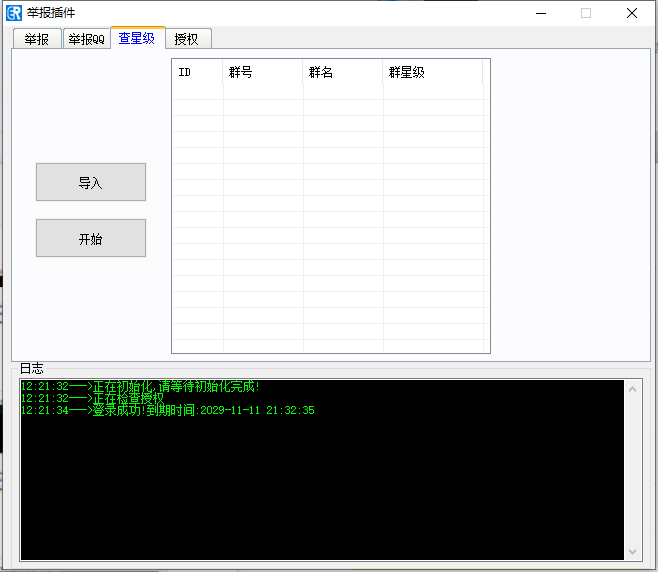Click log scrollbar up arrow

(x=632, y=389)
